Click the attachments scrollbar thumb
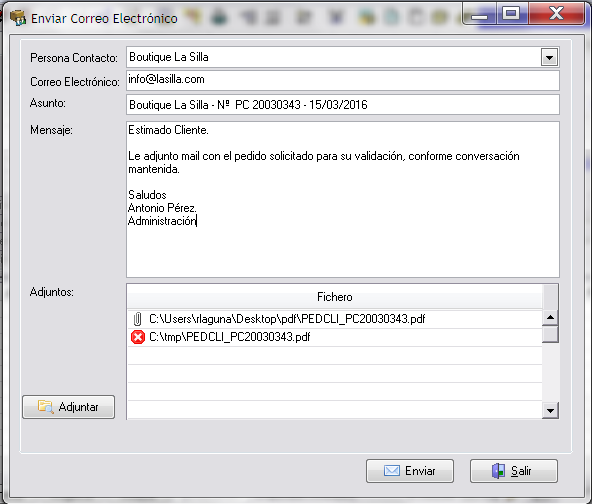This screenshot has width=592, height=504. (x=550, y=334)
